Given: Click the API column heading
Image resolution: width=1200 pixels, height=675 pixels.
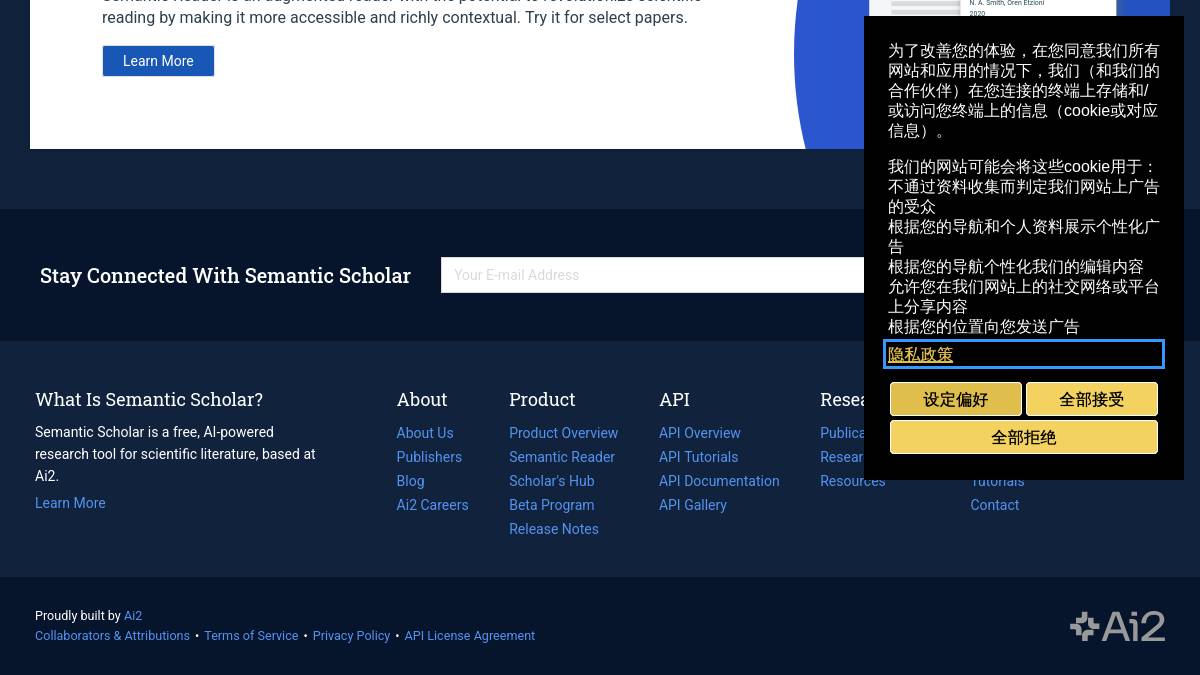Looking at the screenshot, I should click(674, 399).
